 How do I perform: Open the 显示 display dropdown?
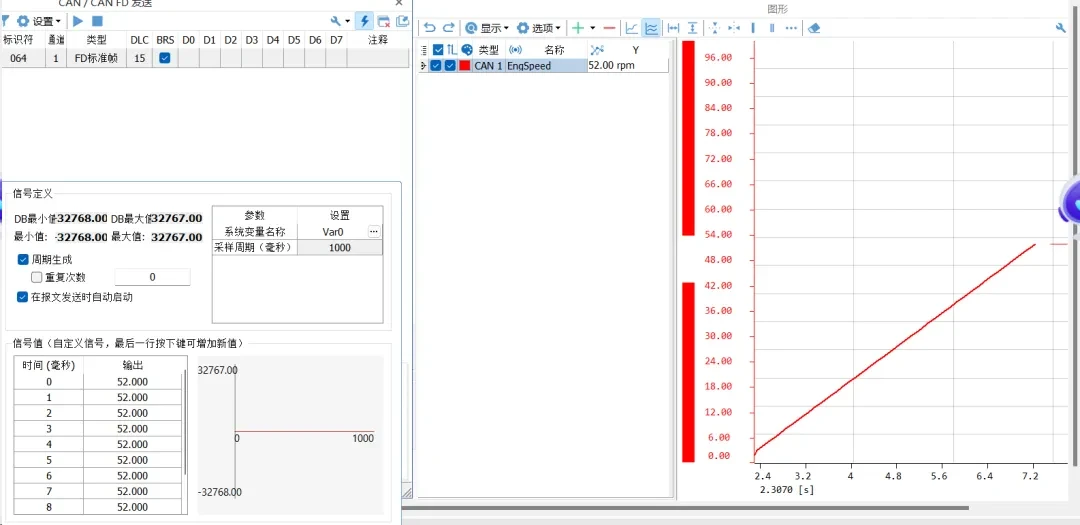click(x=486, y=28)
